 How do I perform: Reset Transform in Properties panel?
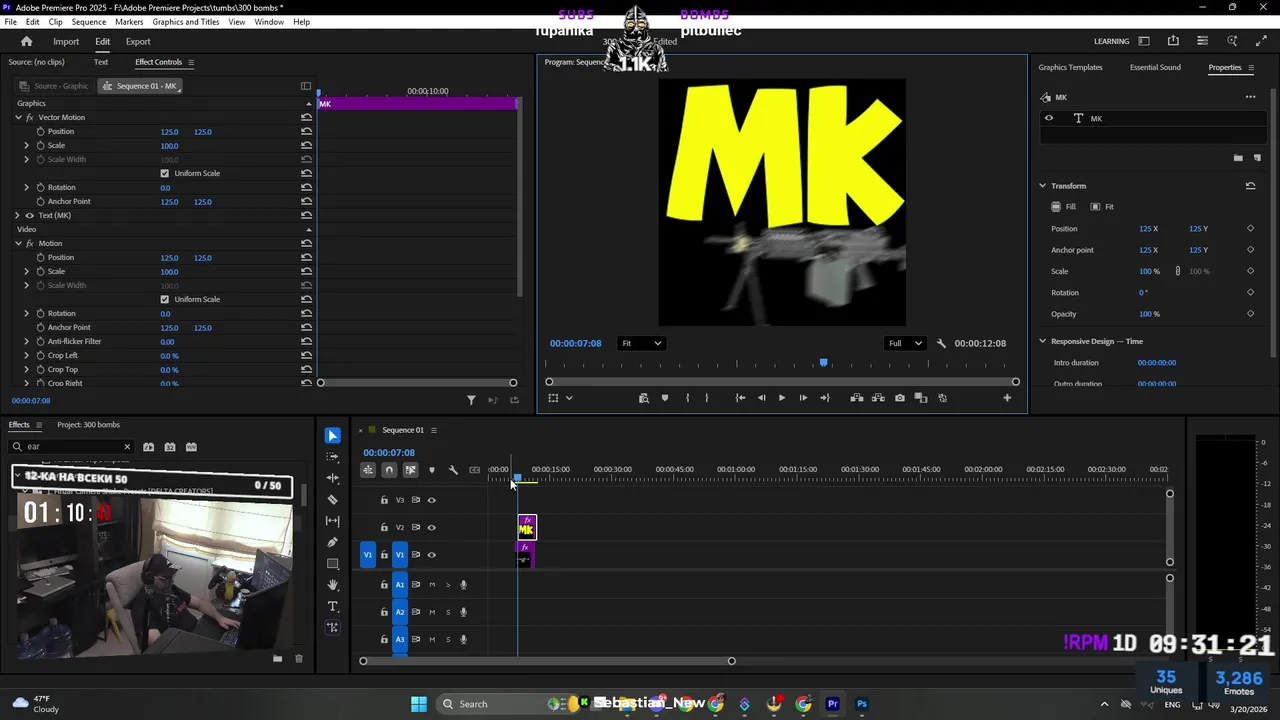point(1250,186)
